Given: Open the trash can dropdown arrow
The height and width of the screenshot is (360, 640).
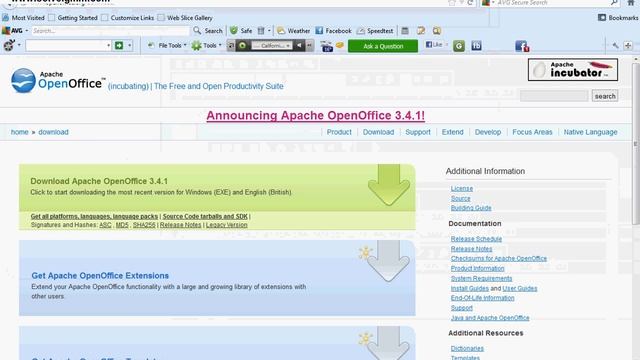Looking at the screenshot, I should tap(269, 31).
